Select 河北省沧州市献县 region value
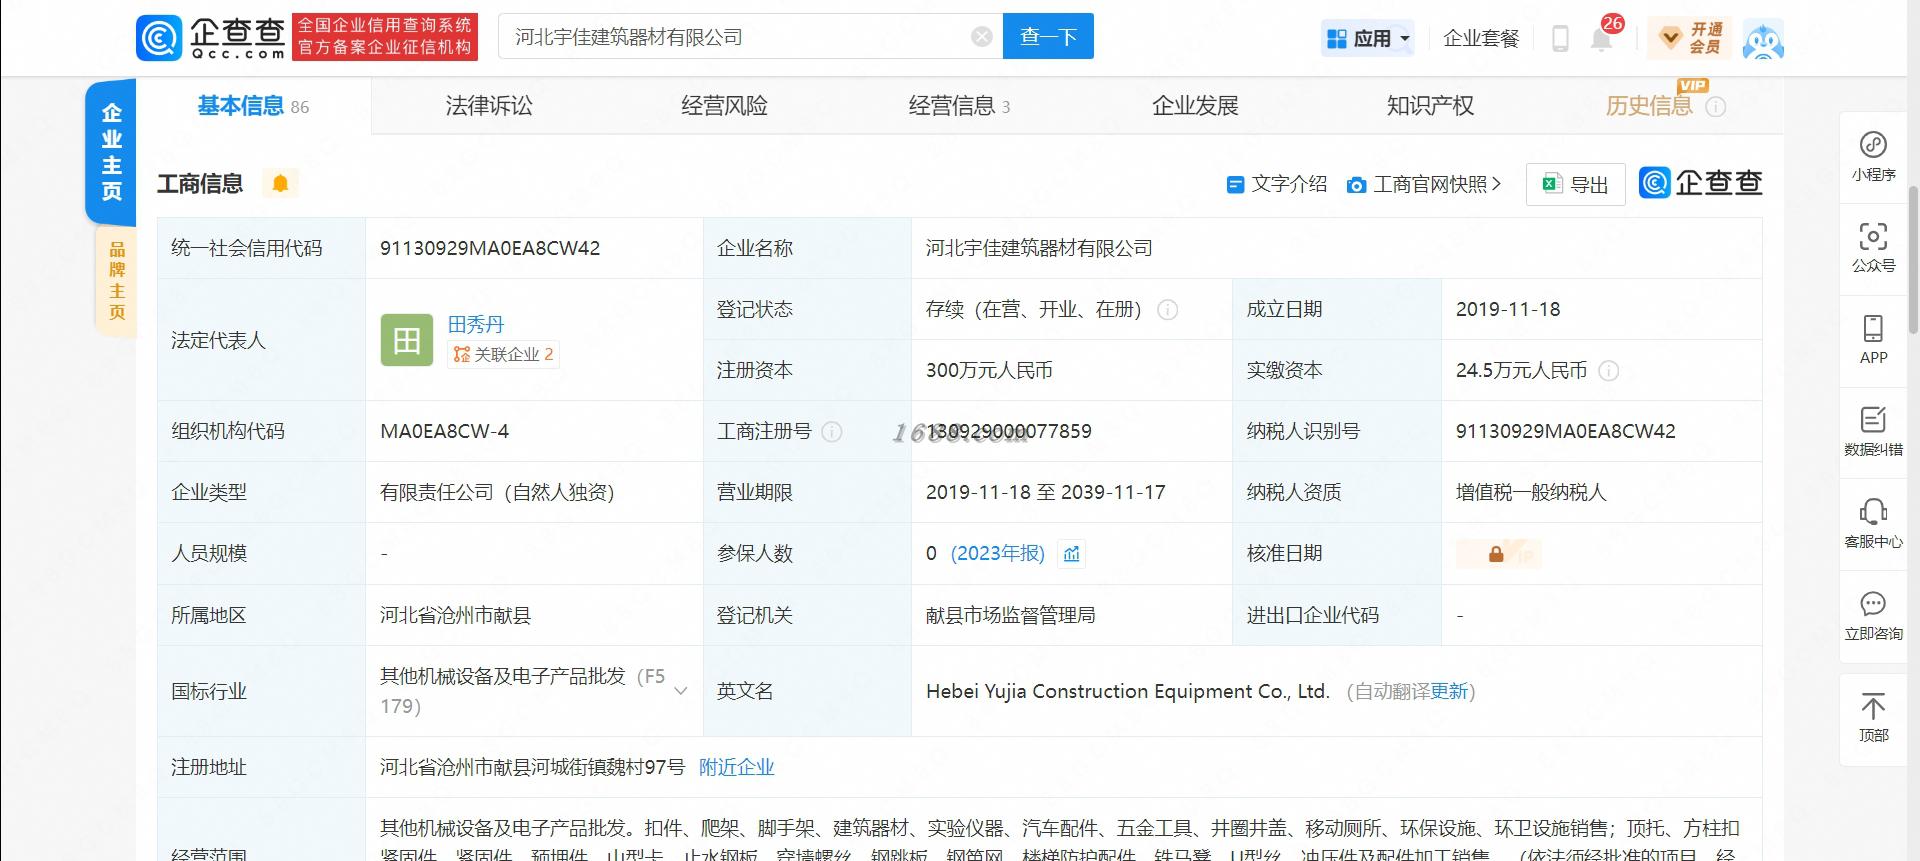The image size is (1920, 861). [x=455, y=615]
